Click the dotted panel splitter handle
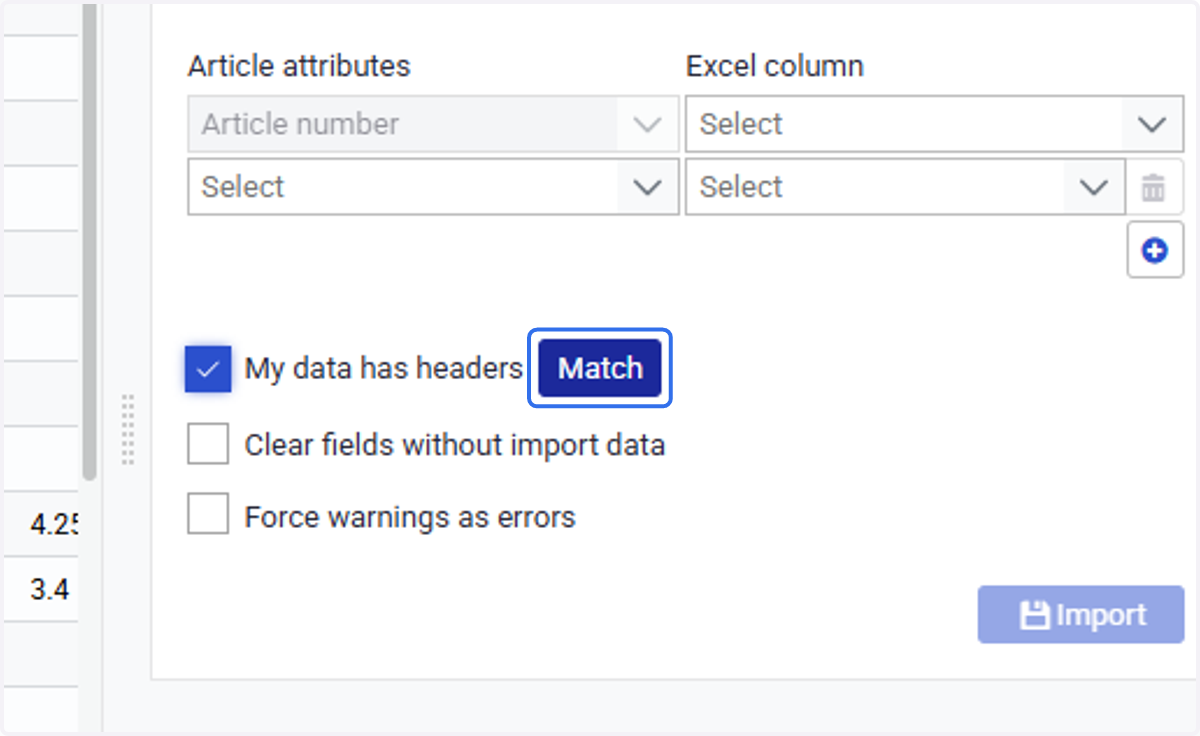This screenshot has height=736, width=1200. pyautogui.click(x=128, y=429)
